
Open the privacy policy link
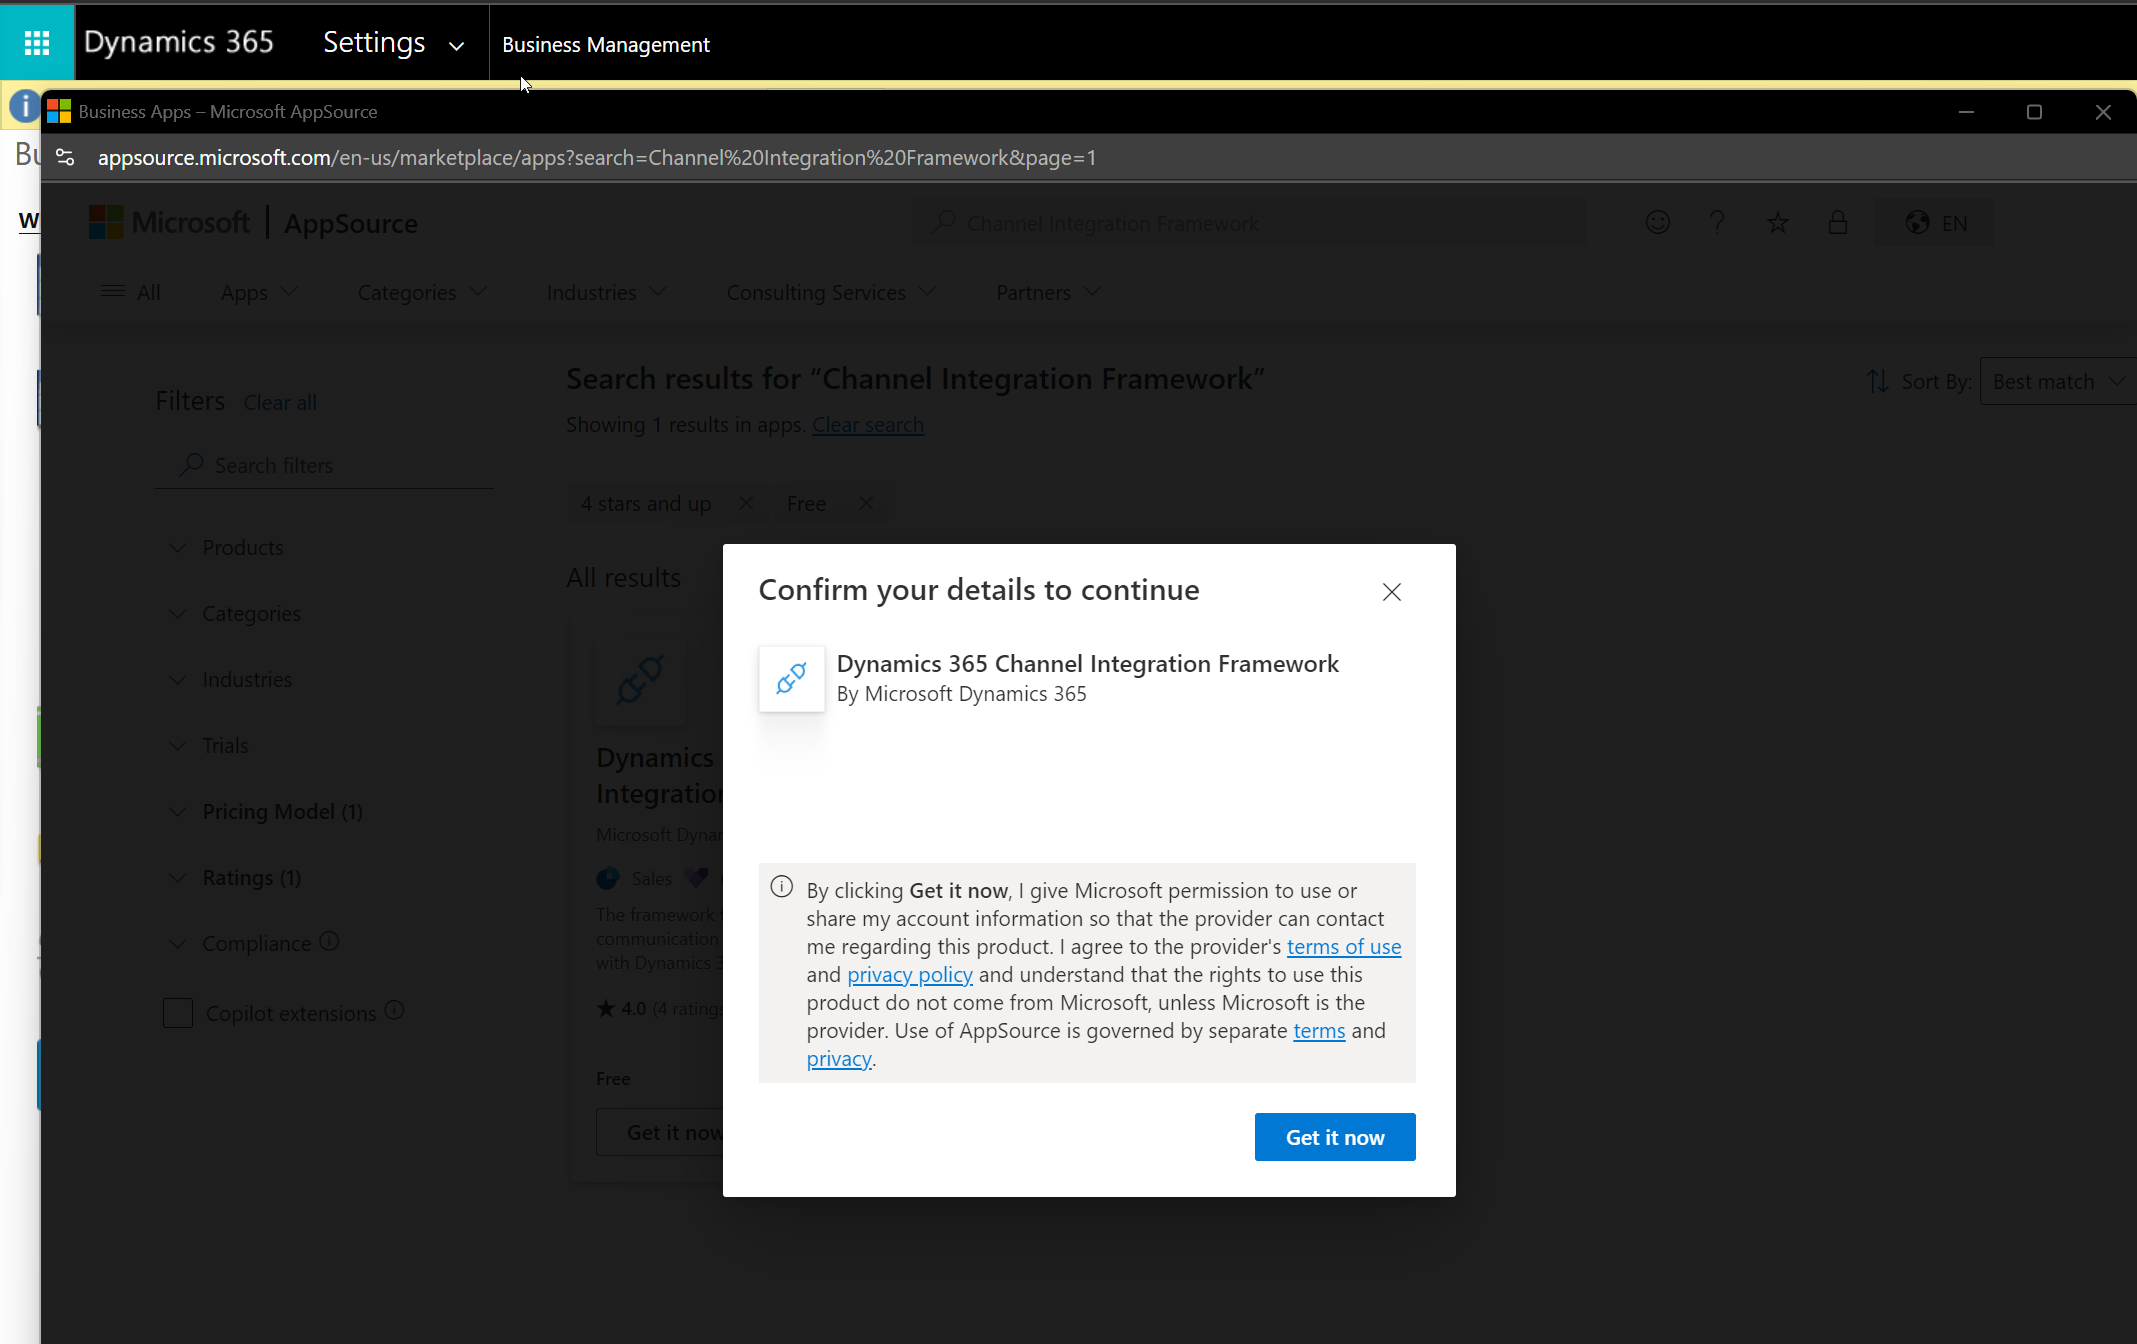[910, 975]
